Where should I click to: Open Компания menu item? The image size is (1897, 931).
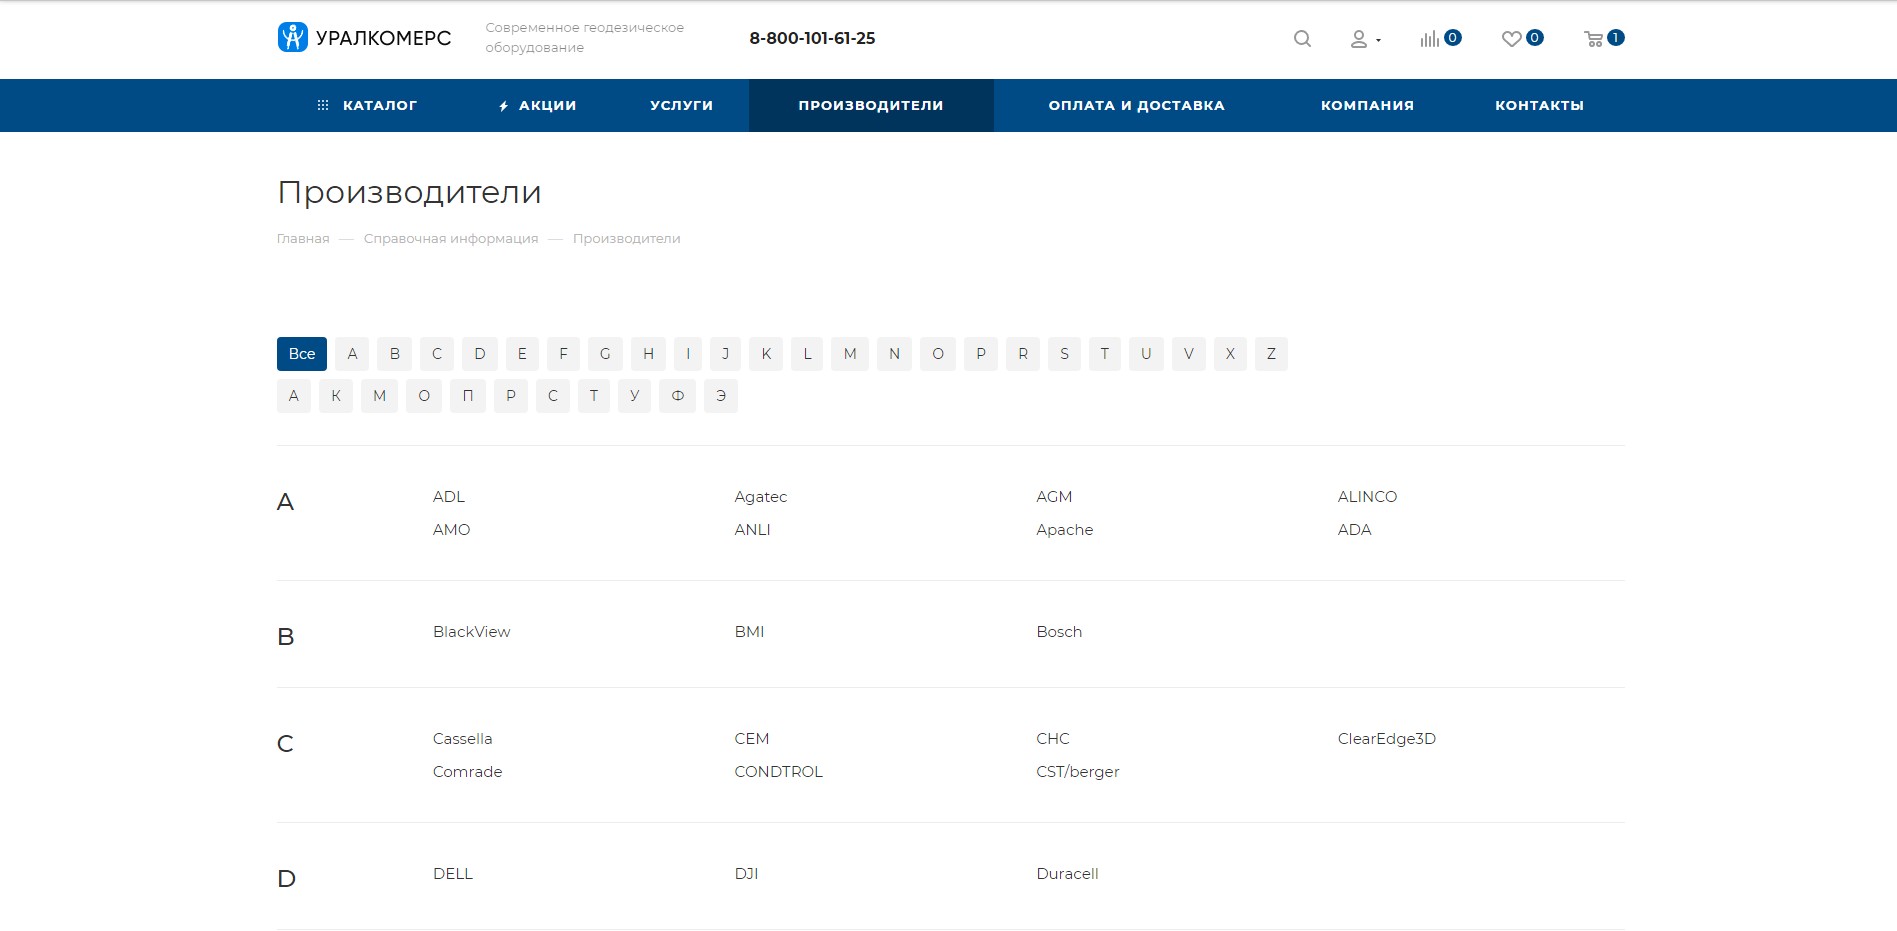(1367, 105)
